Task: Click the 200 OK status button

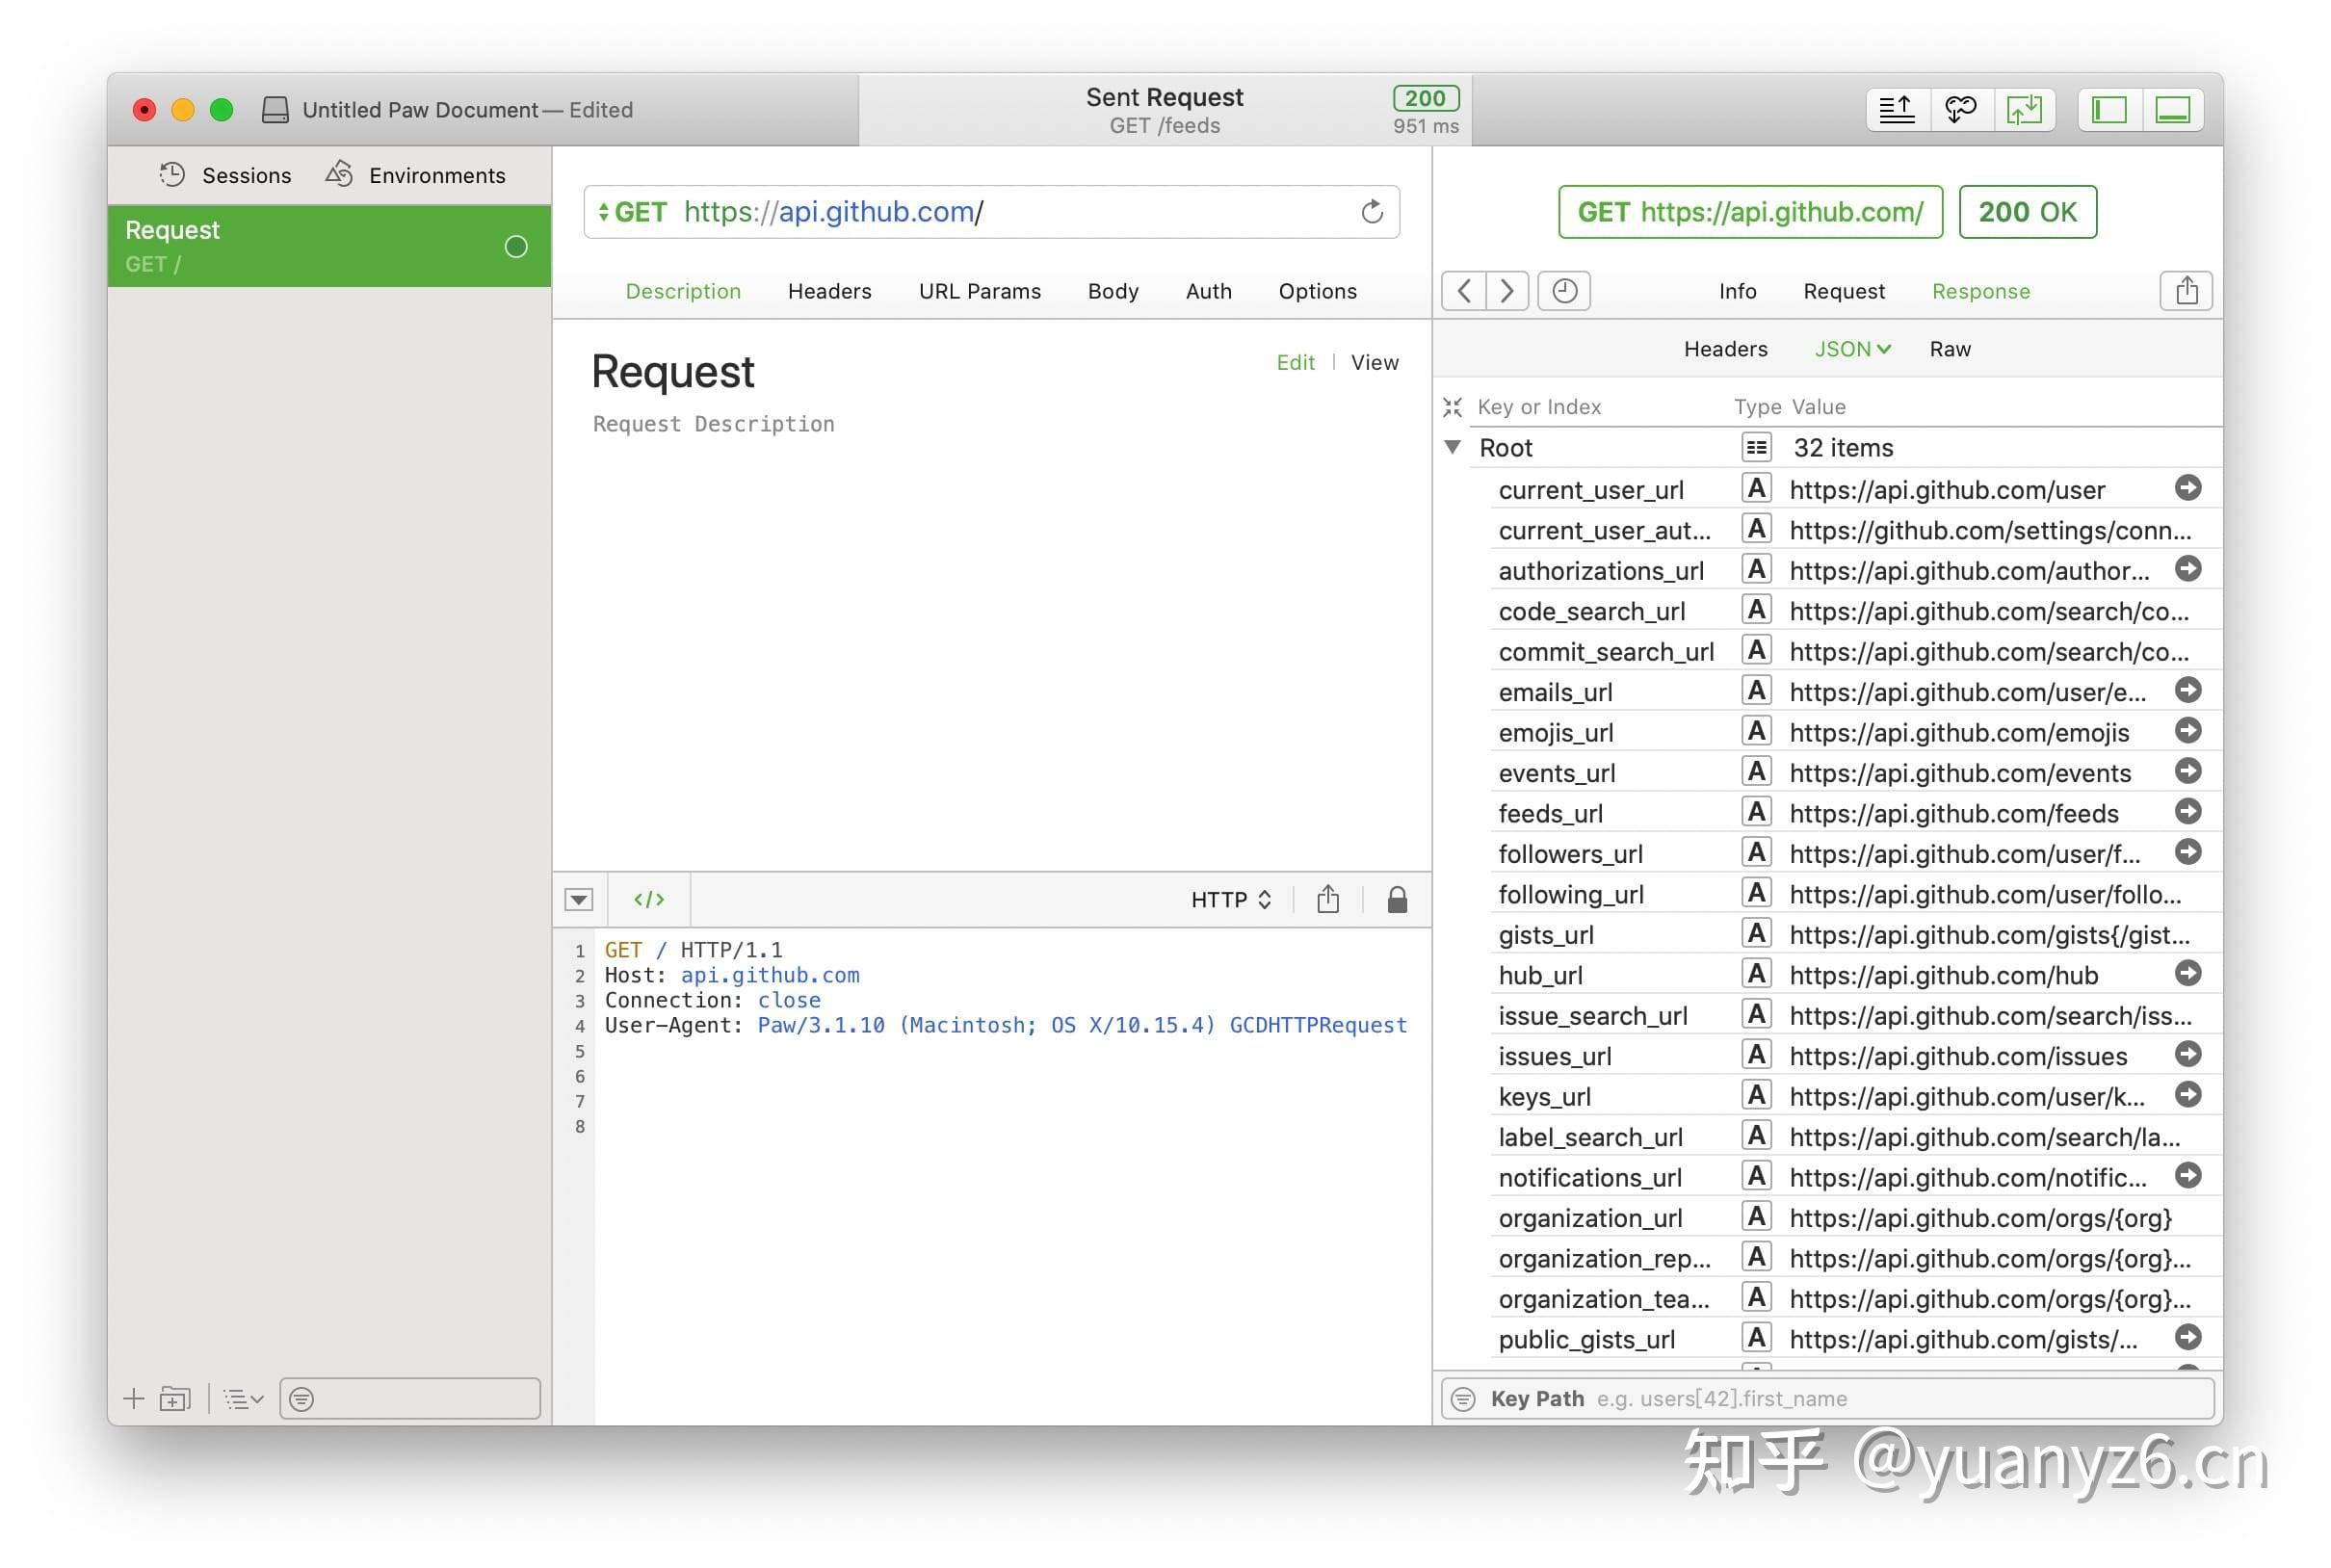Action: click(x=2026, y=212)
